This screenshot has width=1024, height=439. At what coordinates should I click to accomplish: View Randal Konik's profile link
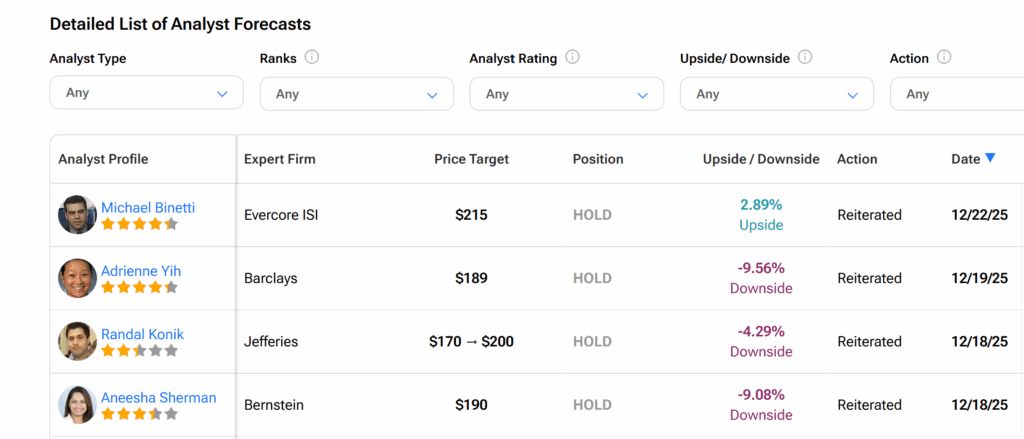point(142,334)
